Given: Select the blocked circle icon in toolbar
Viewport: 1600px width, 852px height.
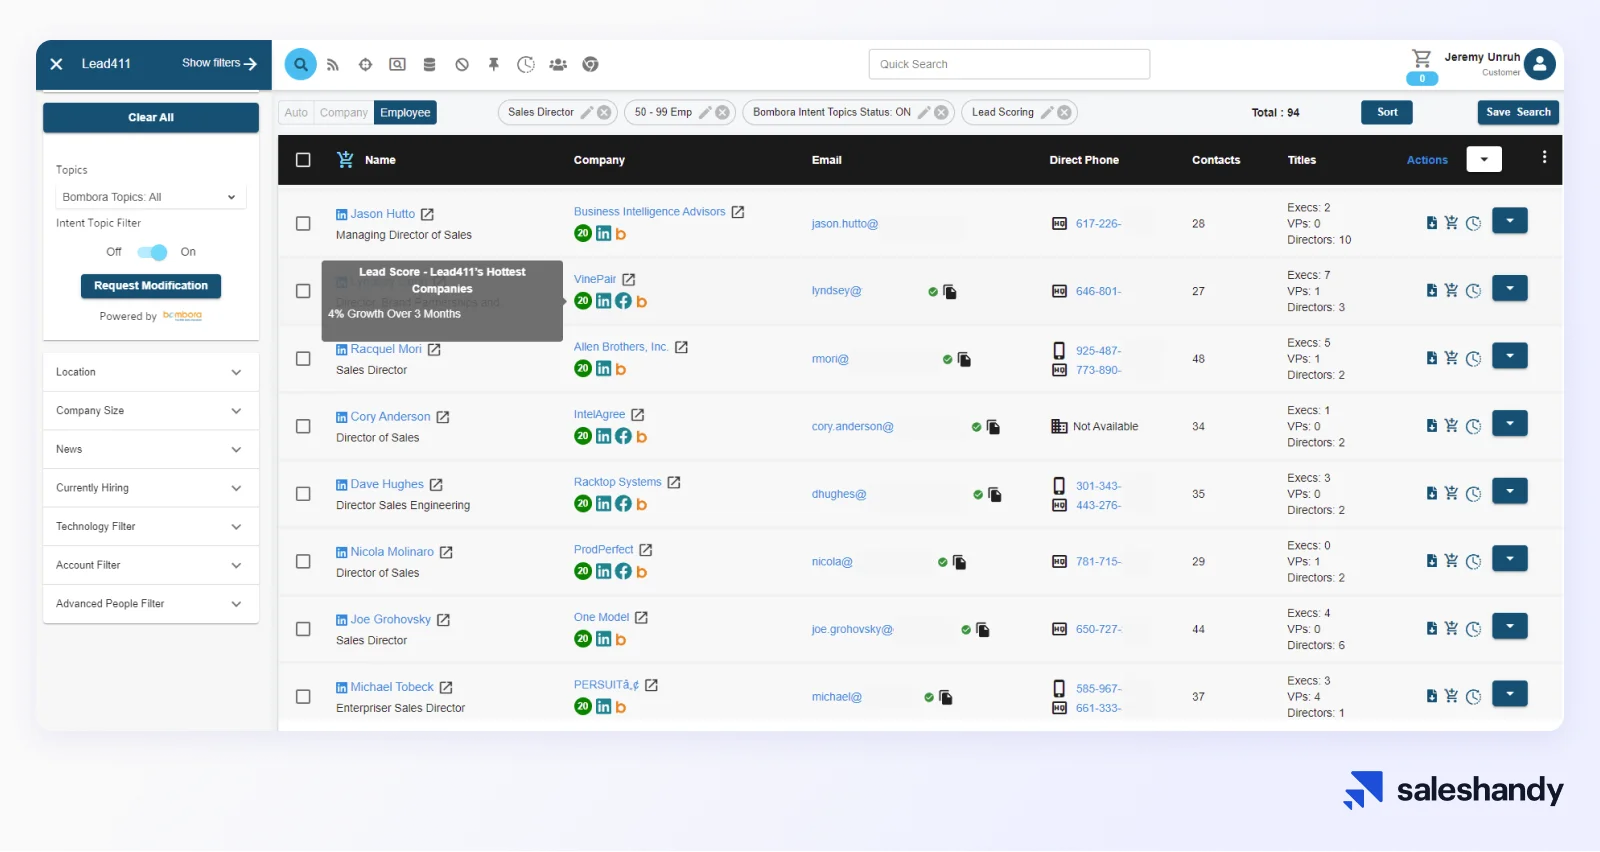Looking at the screenshot, I should tap(462, 65).
